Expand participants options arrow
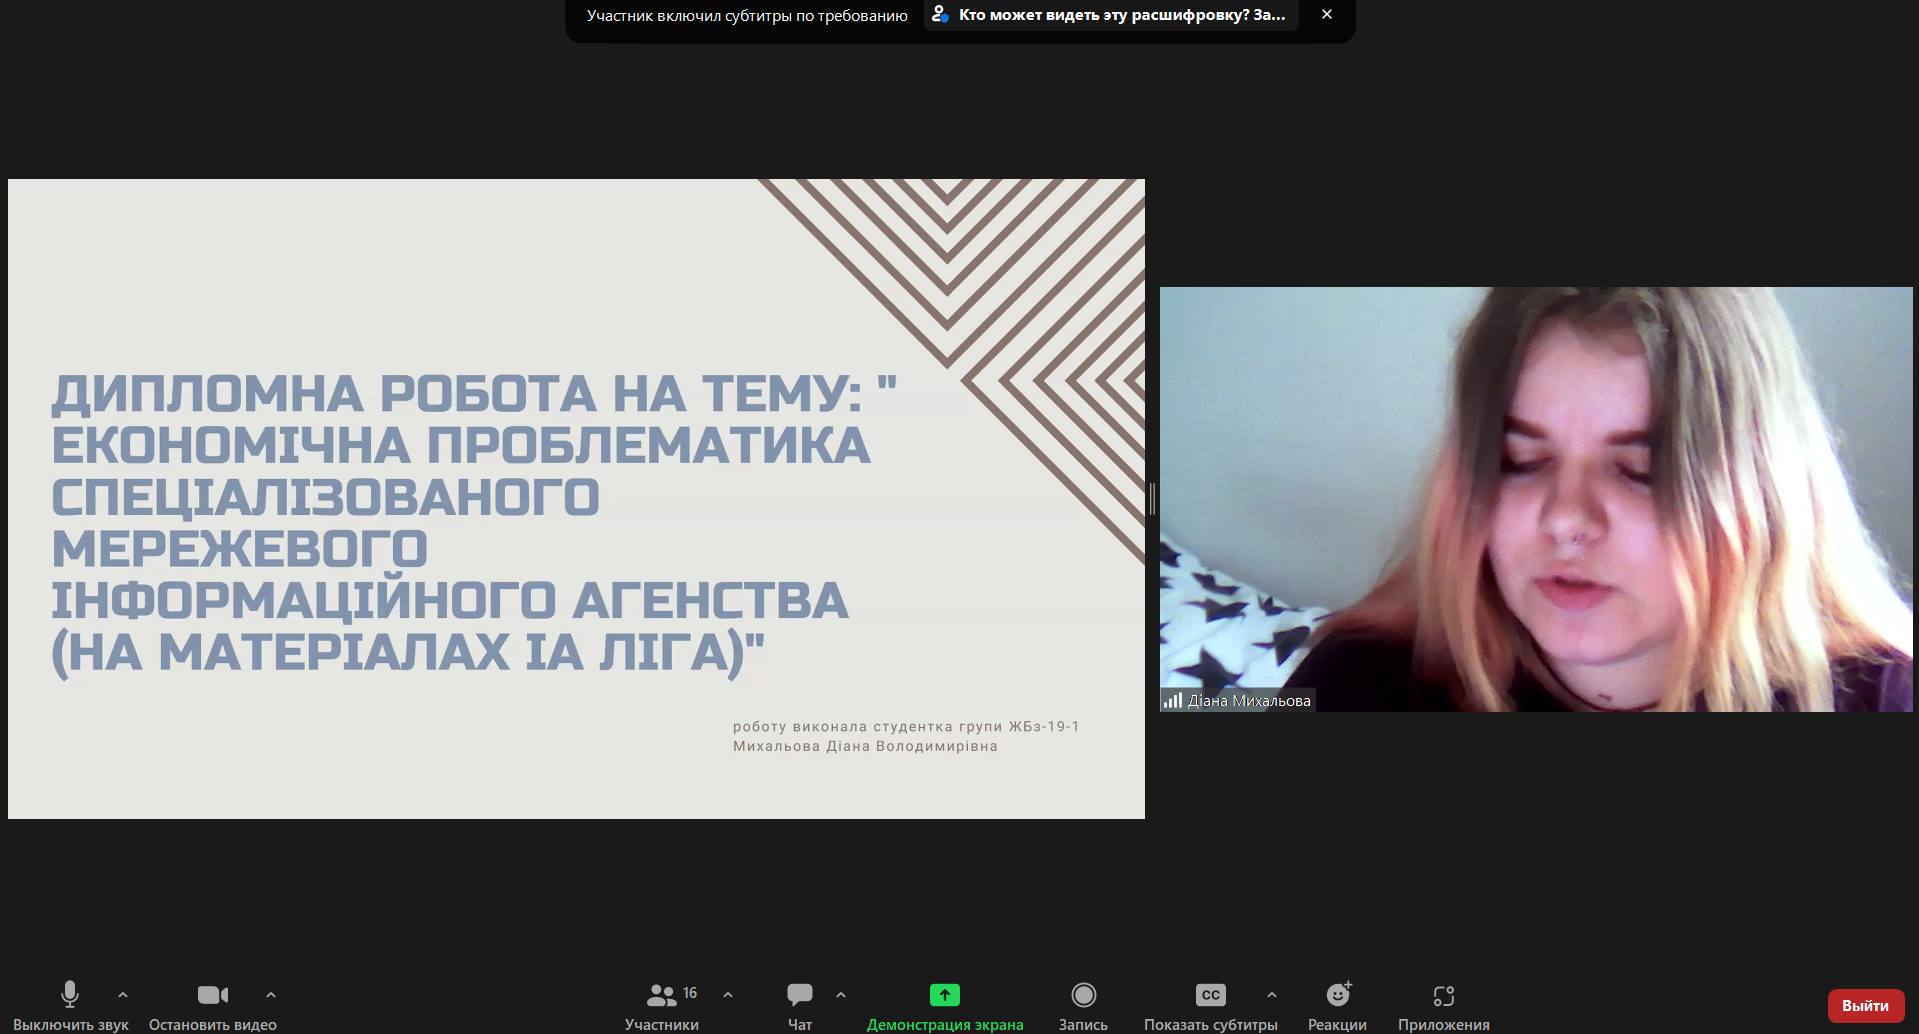Image resolution: width=1919 pixels, height=1034 pixels. point(728,995)
